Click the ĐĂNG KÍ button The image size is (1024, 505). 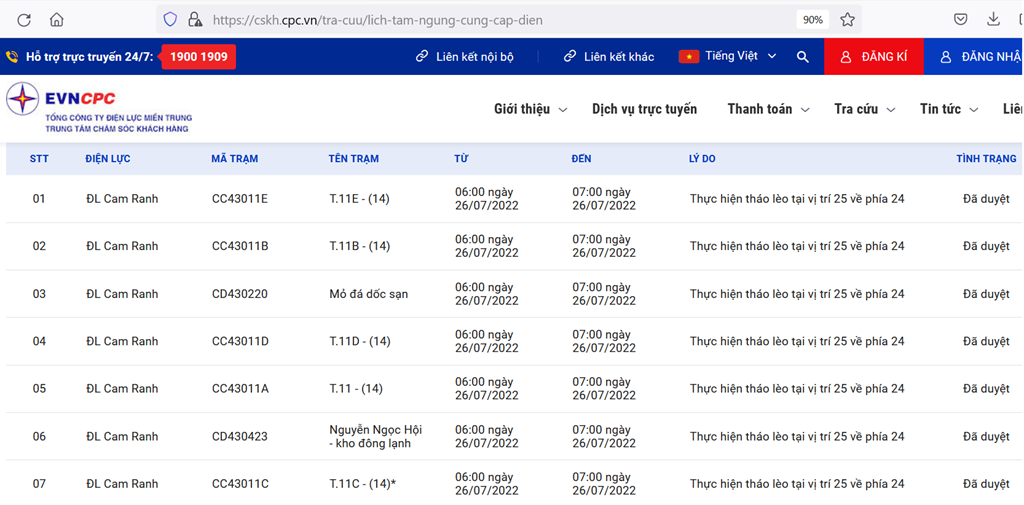tap(873, 57)
